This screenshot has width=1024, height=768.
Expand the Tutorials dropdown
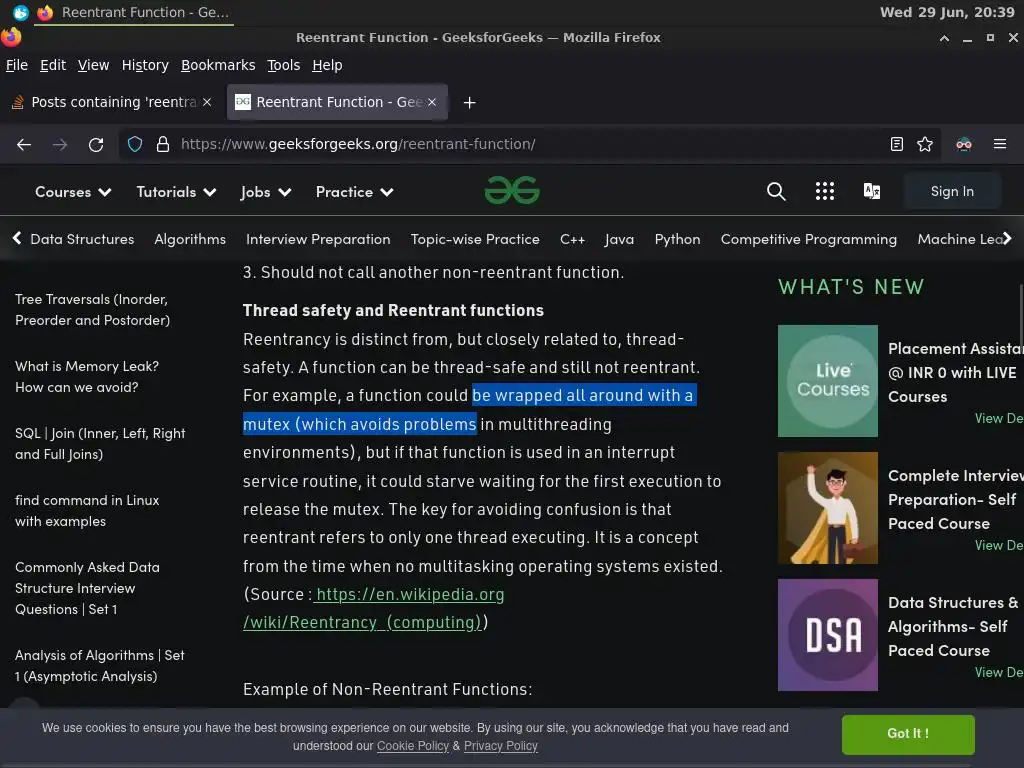176,192
